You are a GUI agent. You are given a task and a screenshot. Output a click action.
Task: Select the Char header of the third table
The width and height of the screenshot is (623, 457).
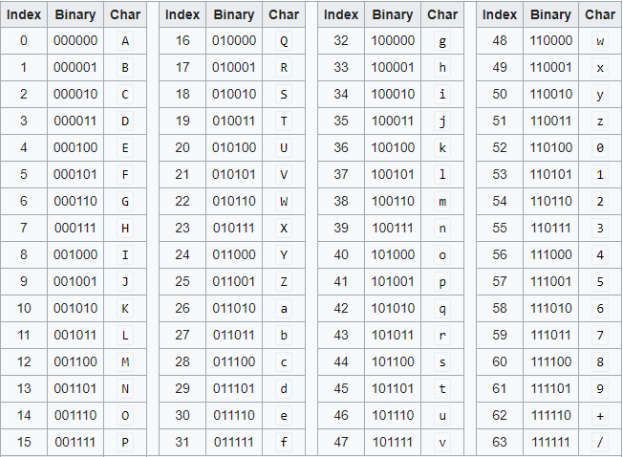point(442,15)
